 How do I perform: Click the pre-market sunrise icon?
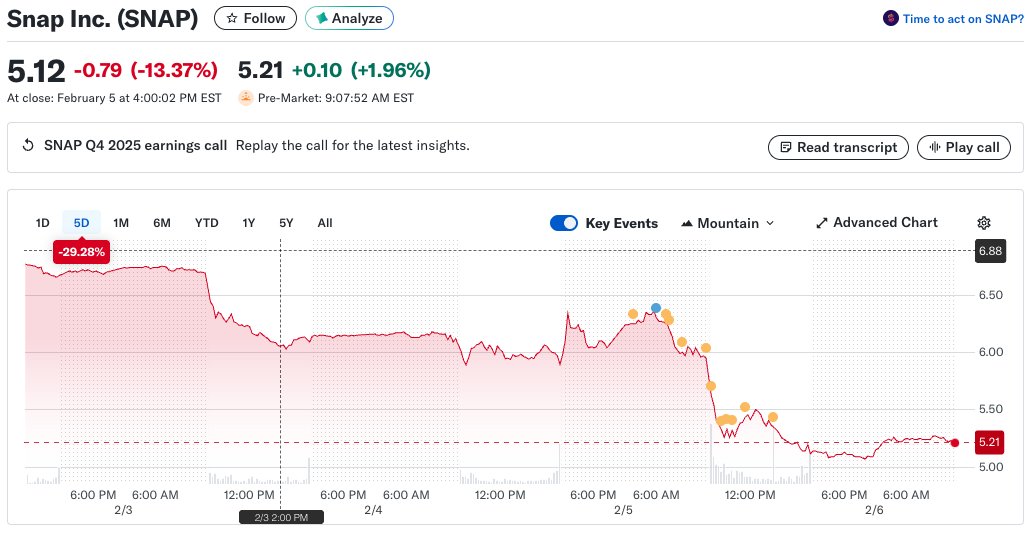pos(246,98)
